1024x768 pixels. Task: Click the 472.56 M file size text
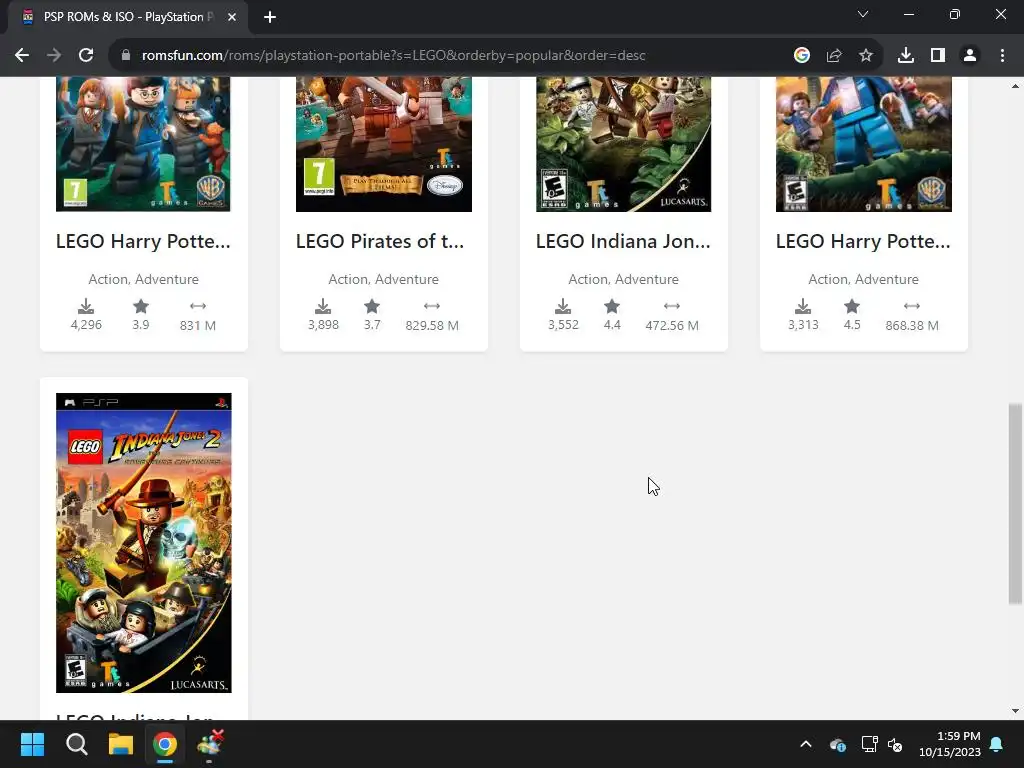pos(672,325)
